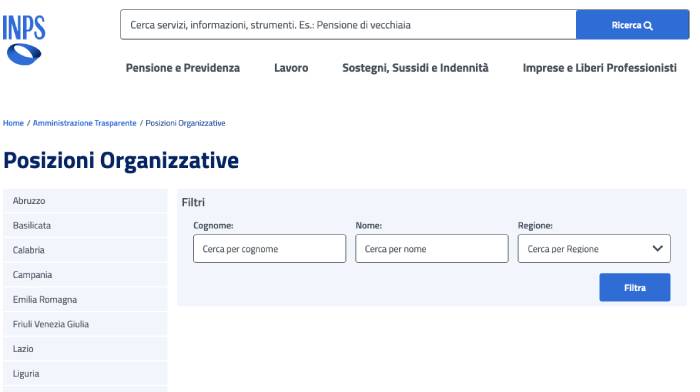Image resolution: width=700 pixels, height=392 pixels.
Task: Select Emilia Romagna in region list
Action: [x=85, y=300]
